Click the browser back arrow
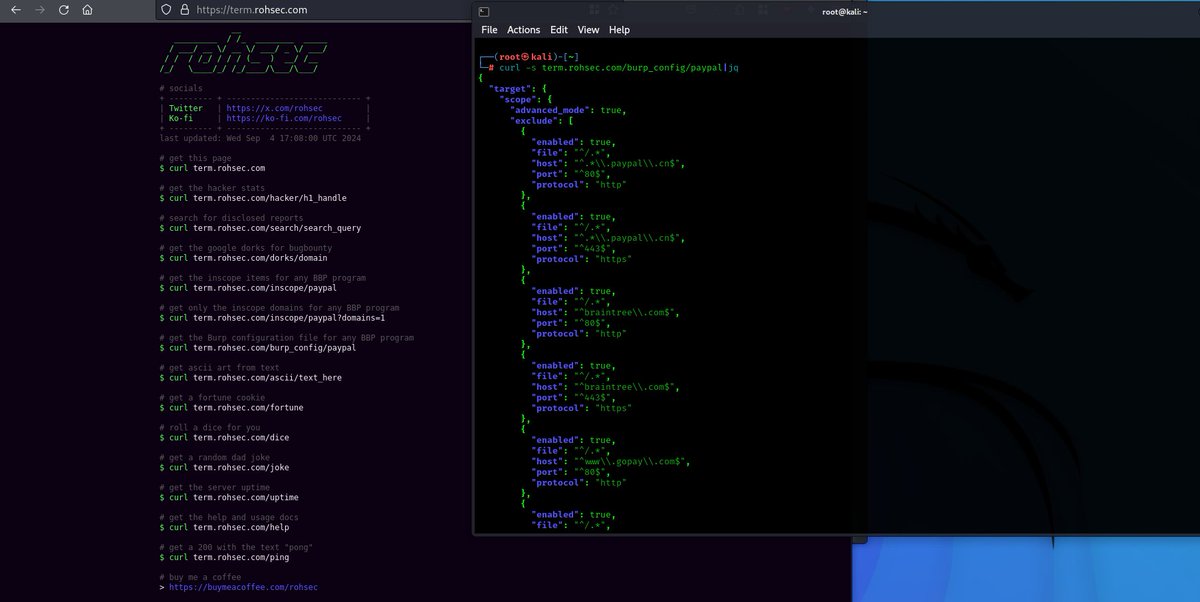 [x=14, y=9]
